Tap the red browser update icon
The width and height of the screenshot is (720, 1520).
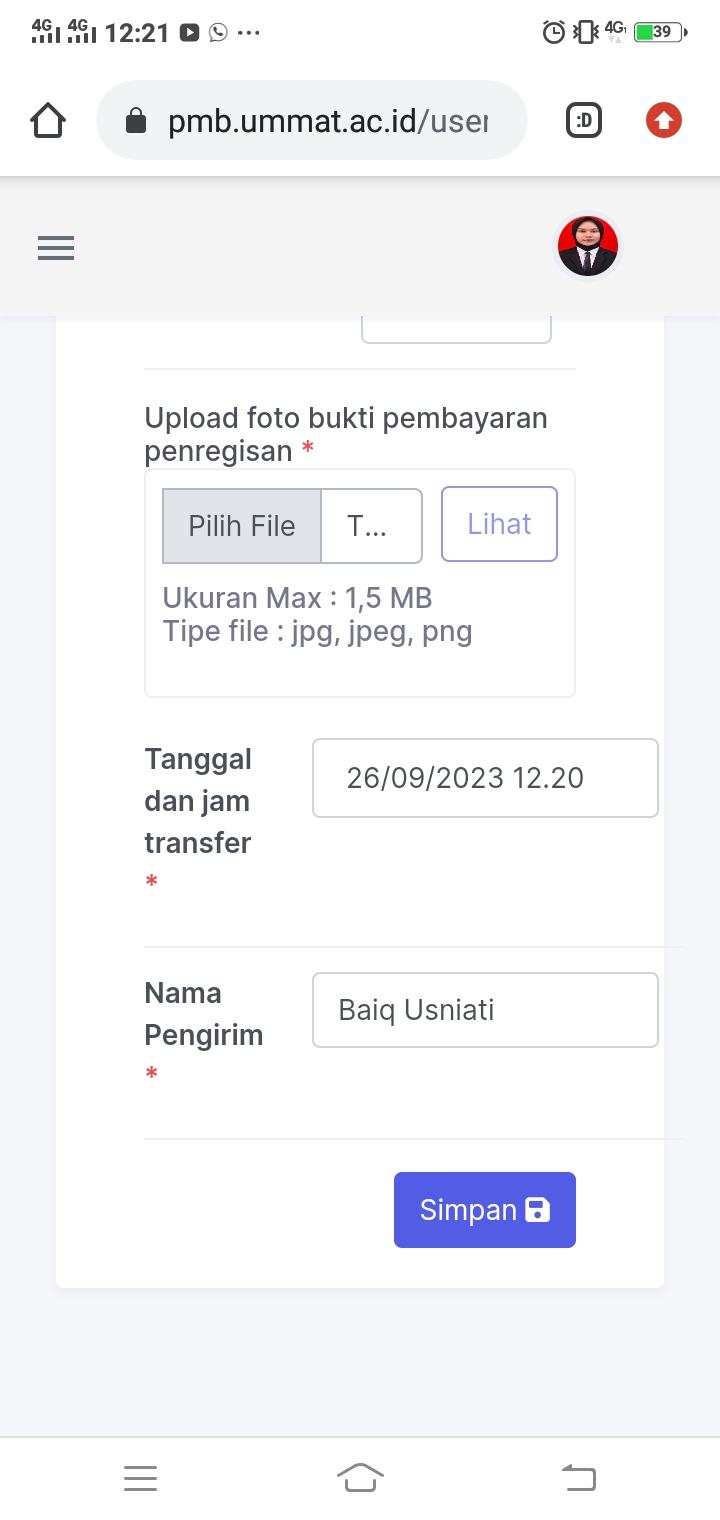(x=663, y=121)
